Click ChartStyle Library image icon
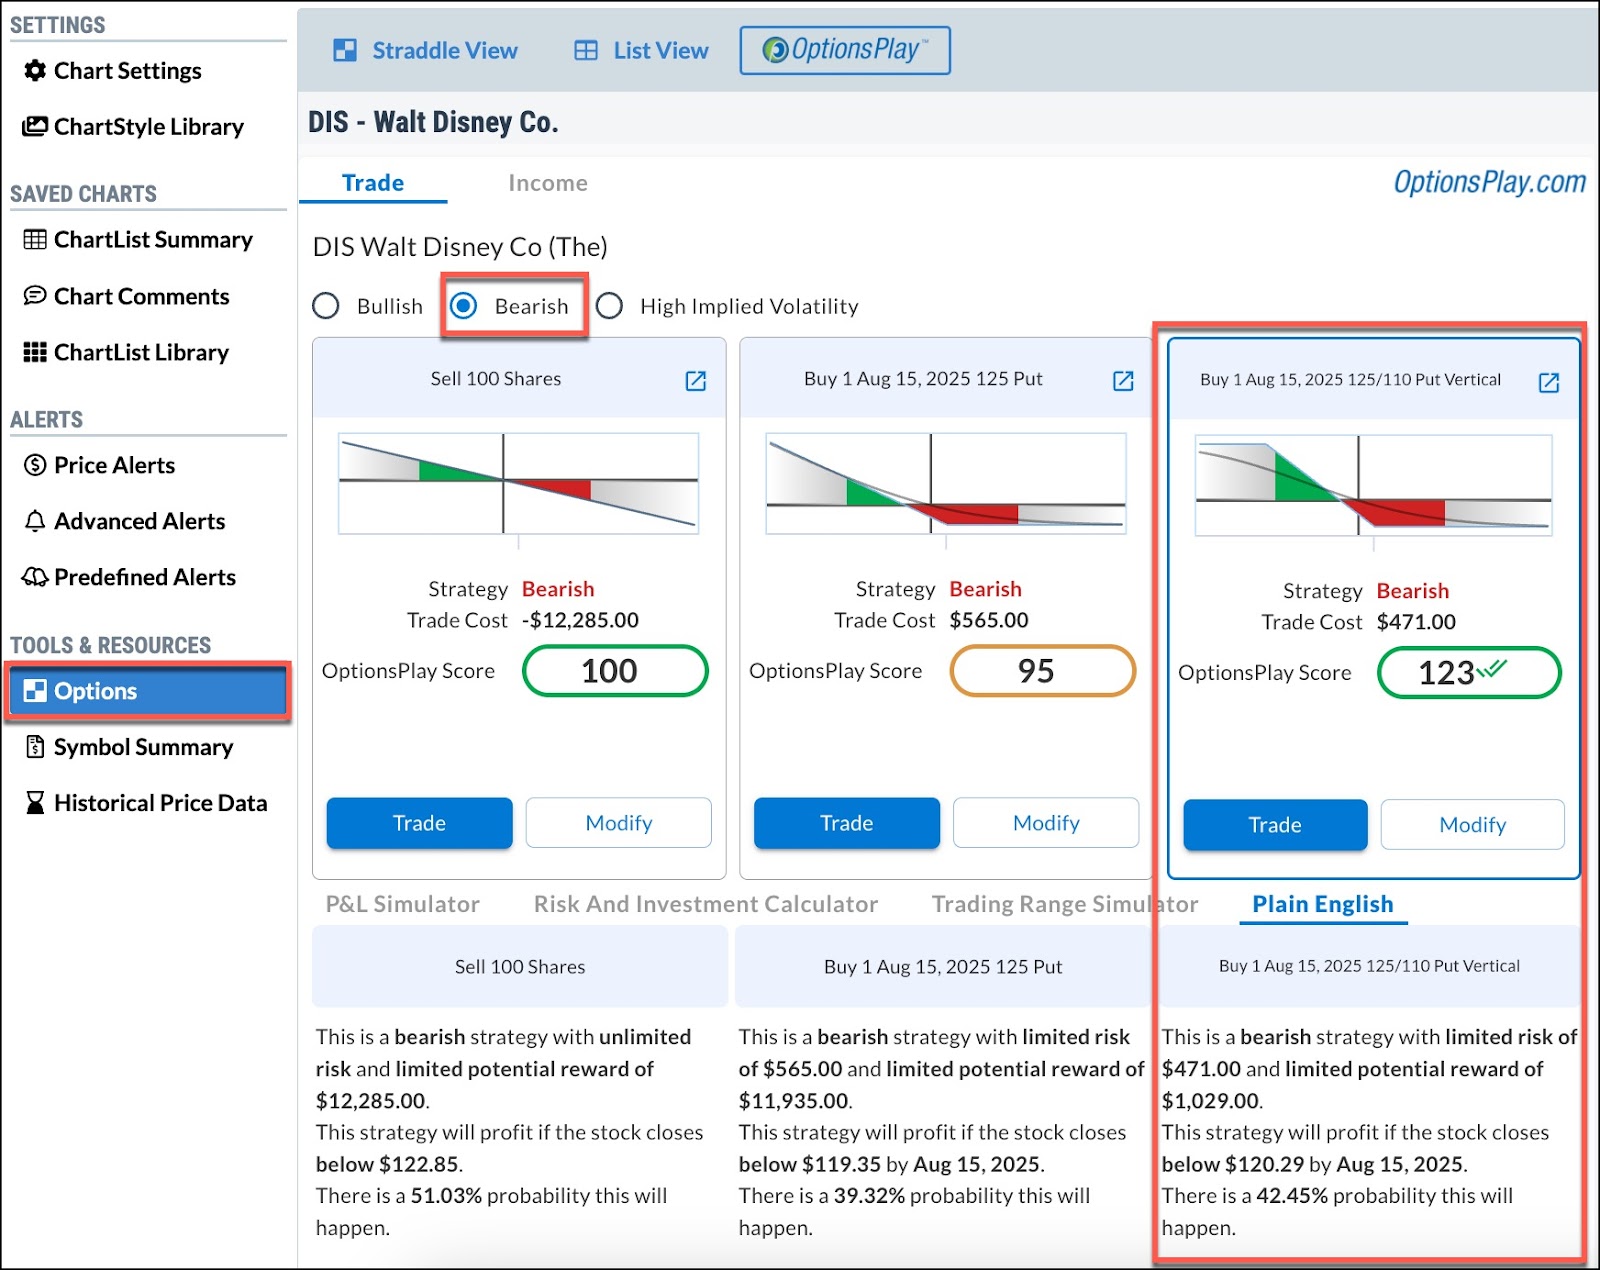The image size is (1600, 1270). tap(35, 127)
